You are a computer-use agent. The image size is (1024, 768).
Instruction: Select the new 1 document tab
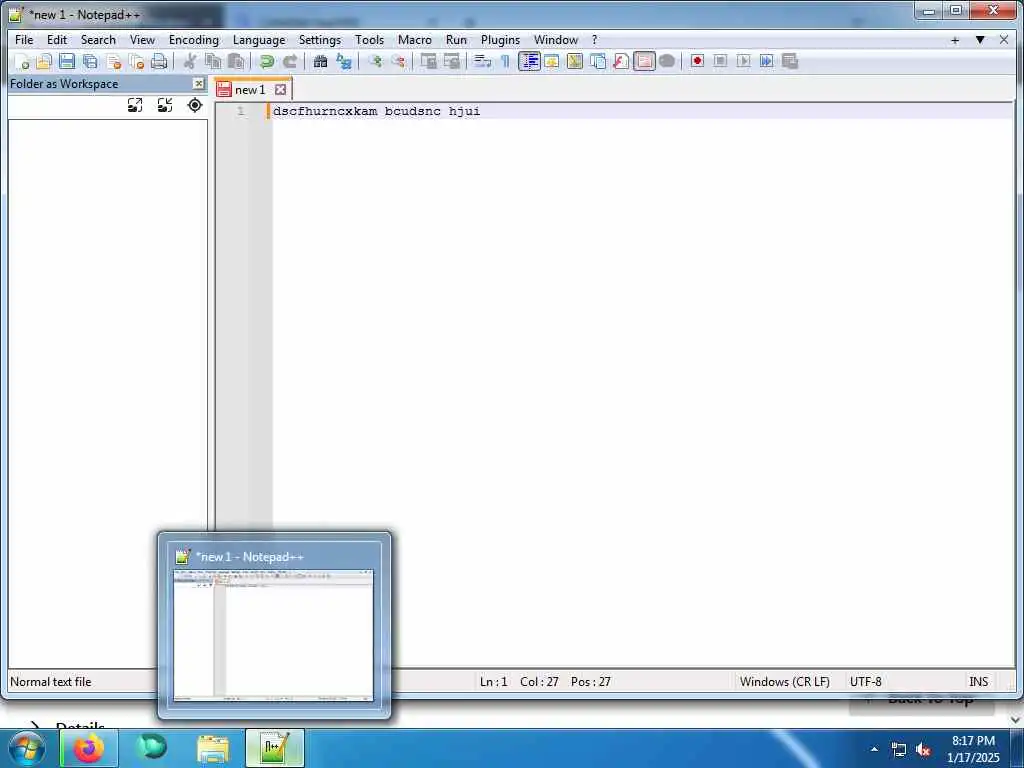(249, 89)
